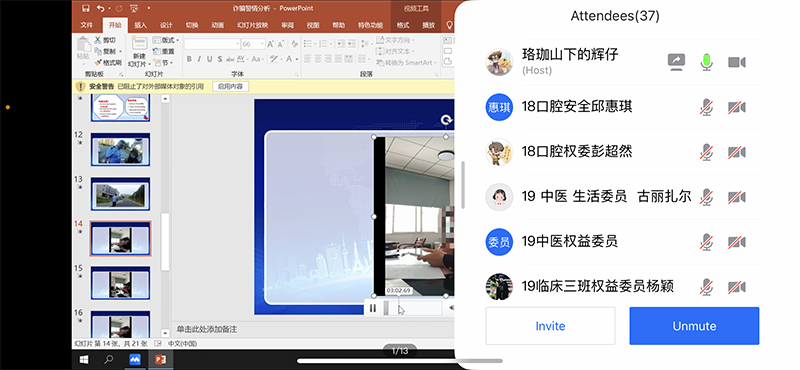This screenshot has height=370, width=800.
Task: Click the video progress bar track
Action: pos(411,308)
